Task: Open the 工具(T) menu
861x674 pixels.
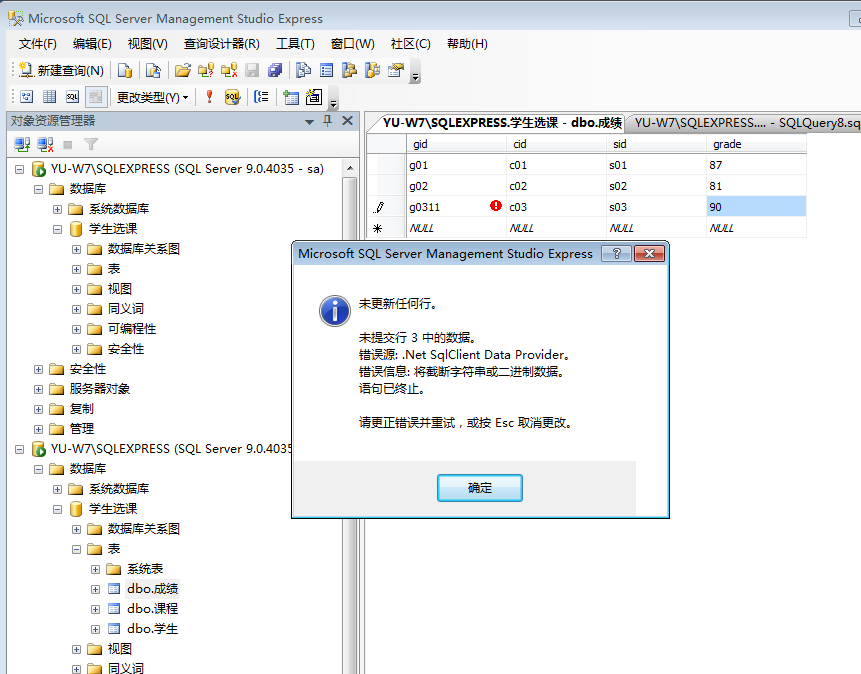Action: 295,44
